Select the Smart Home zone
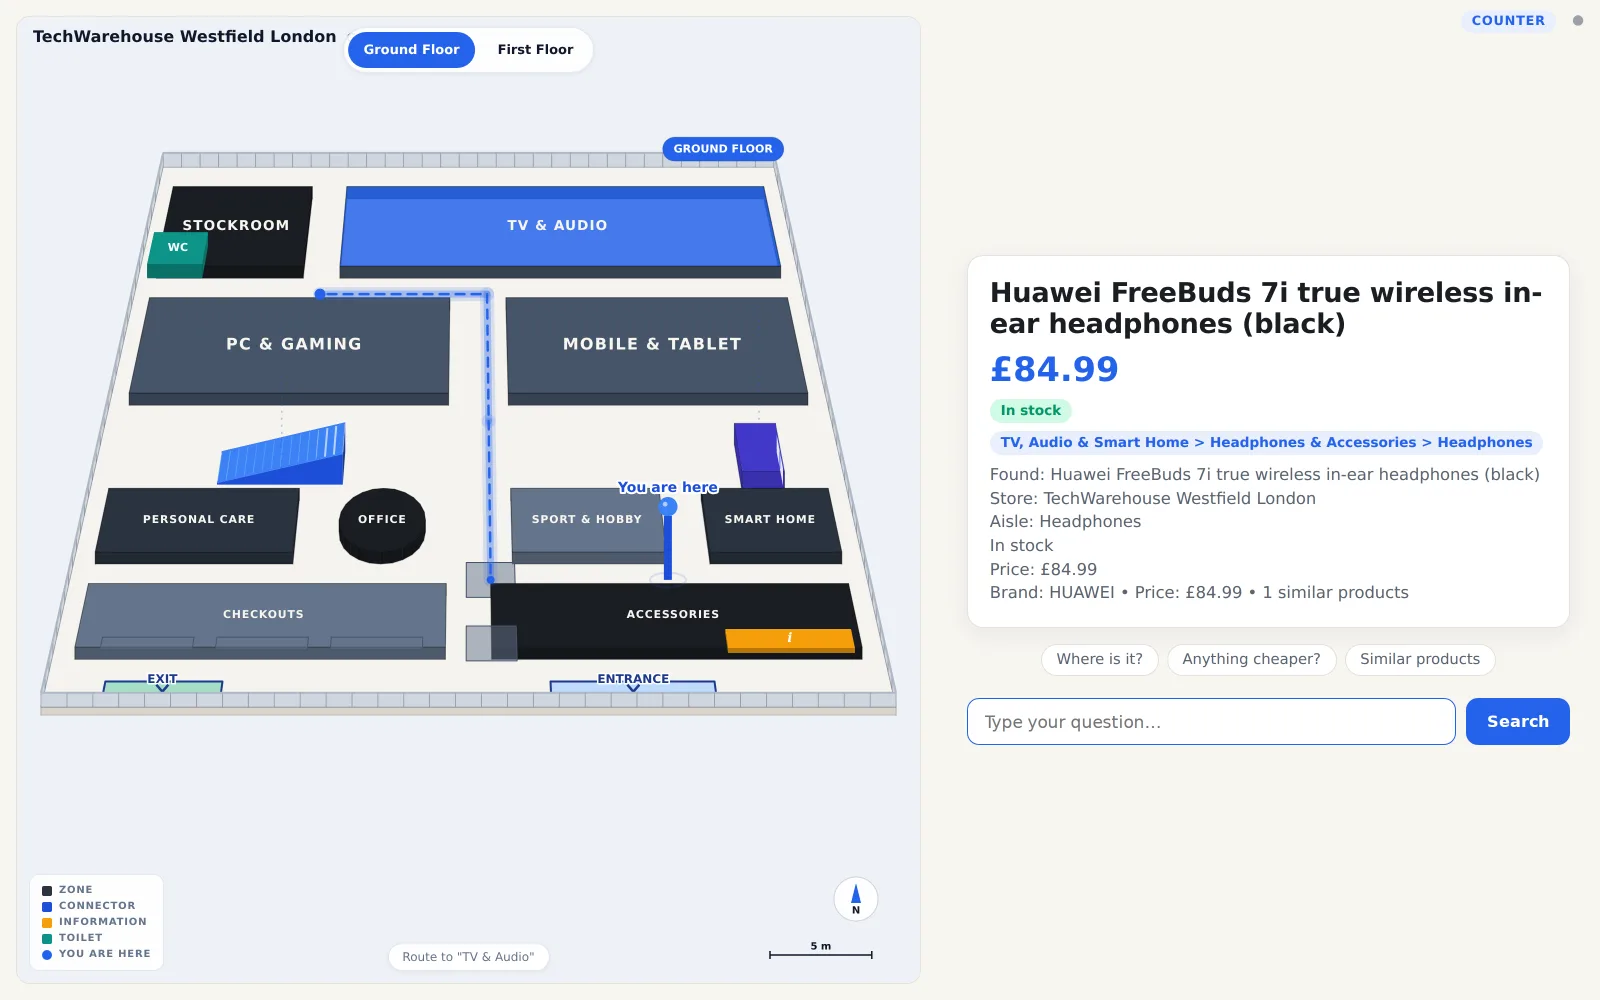 (x=770, y=524)
